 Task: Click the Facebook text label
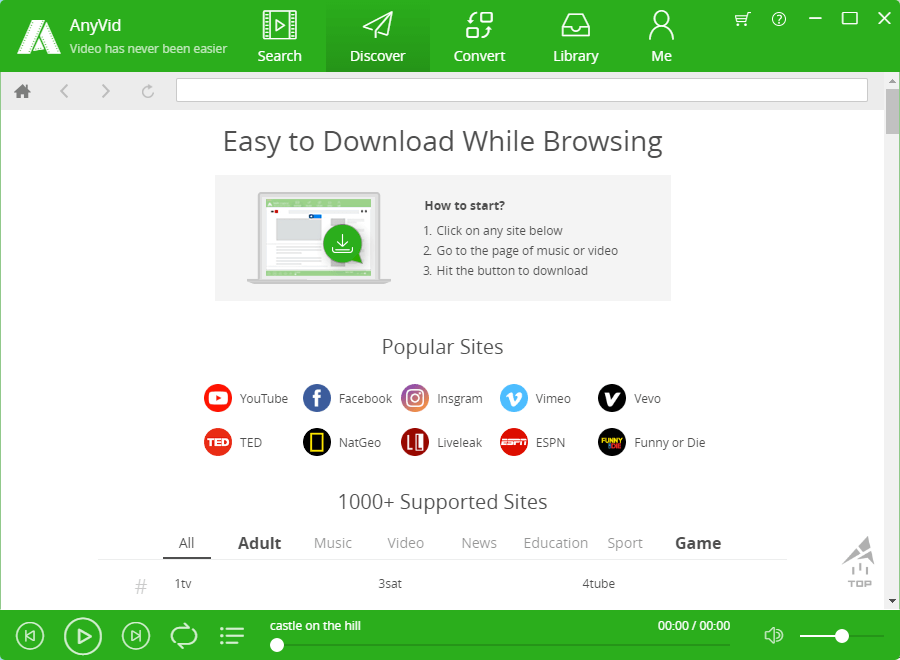coord(365,398)
